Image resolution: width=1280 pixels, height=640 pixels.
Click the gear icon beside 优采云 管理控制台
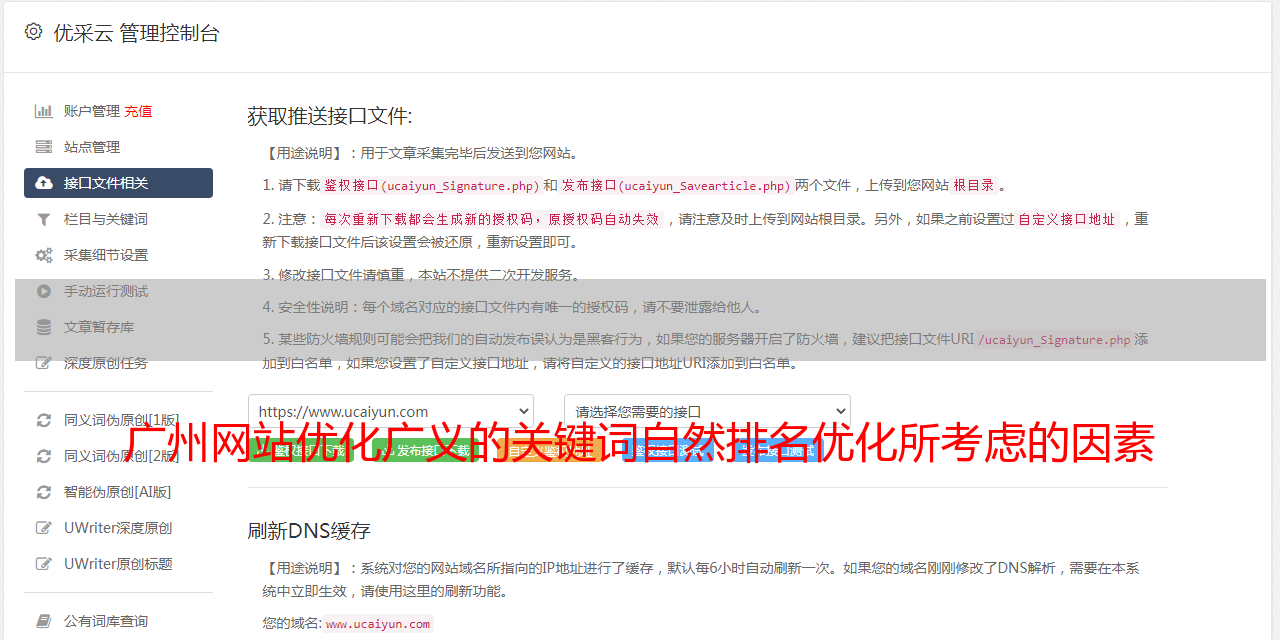33,32
